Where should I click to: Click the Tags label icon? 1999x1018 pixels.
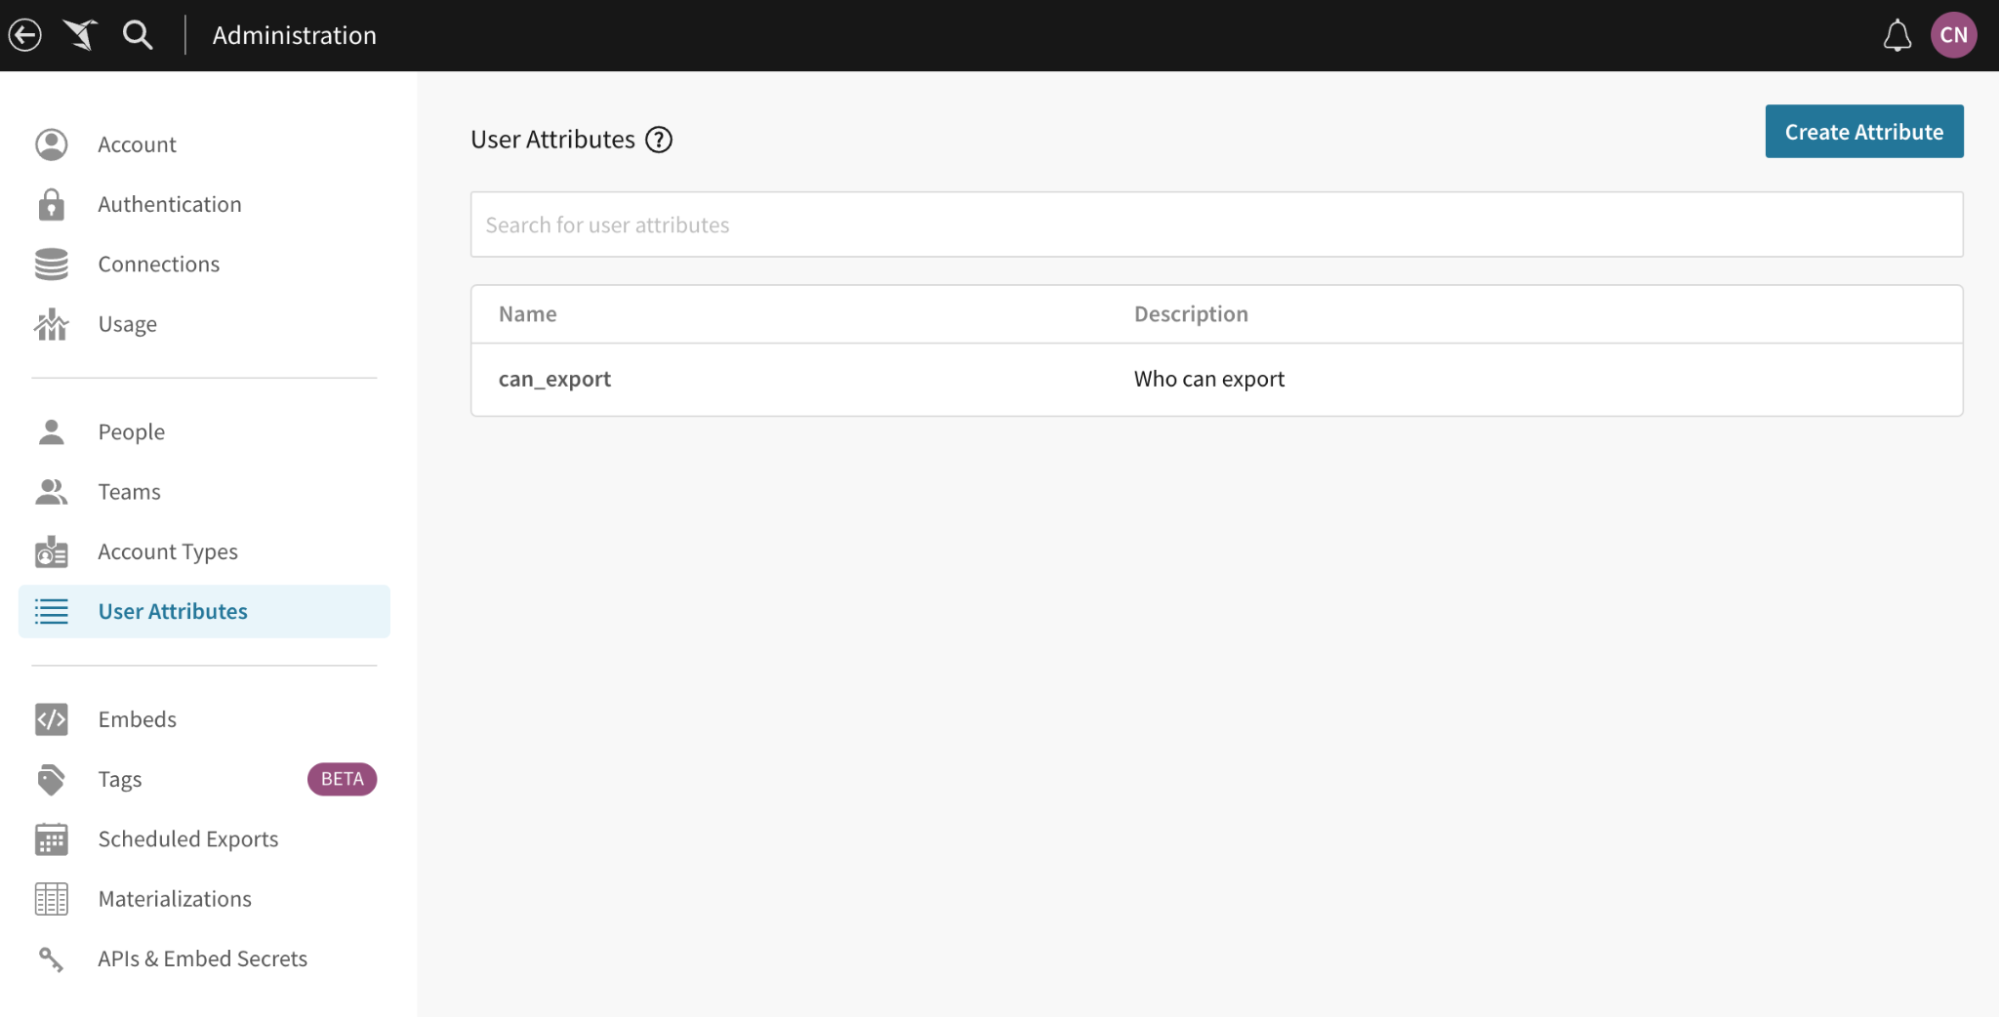coord(51,779)
